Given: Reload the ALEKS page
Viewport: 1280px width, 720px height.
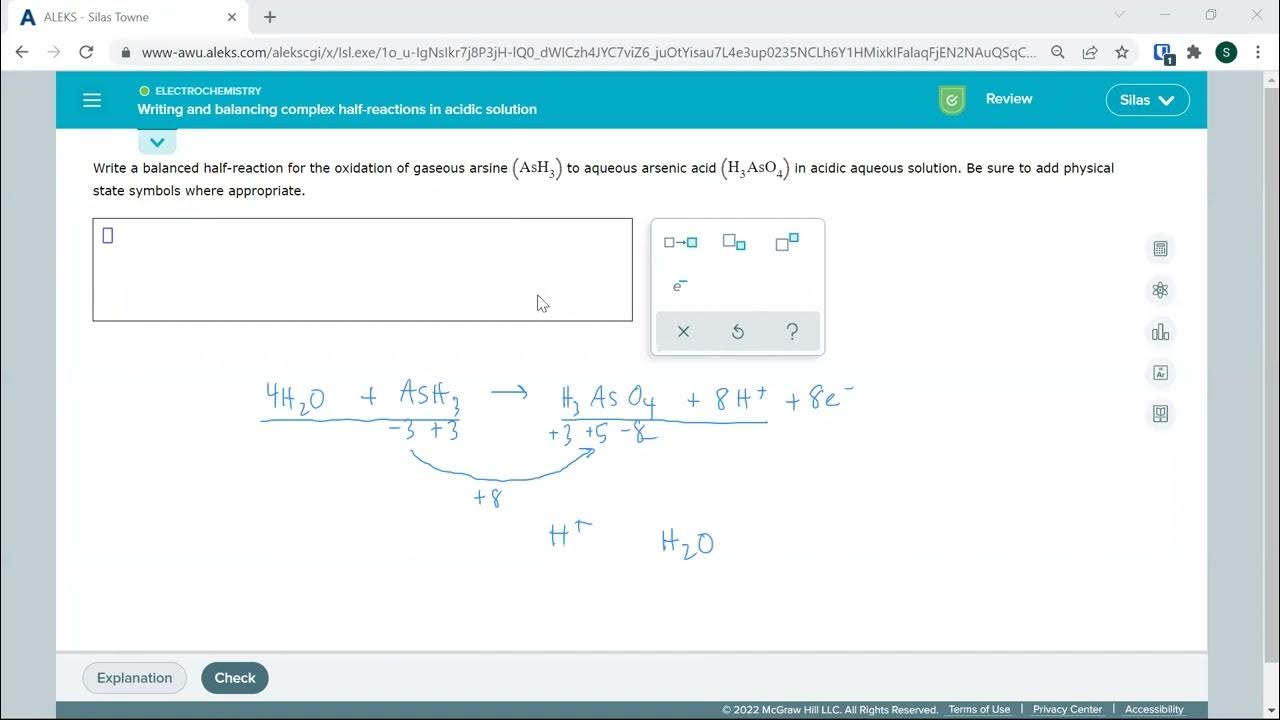Looking at the screenshot, I should pyautogui.click(x=86, y=52).
